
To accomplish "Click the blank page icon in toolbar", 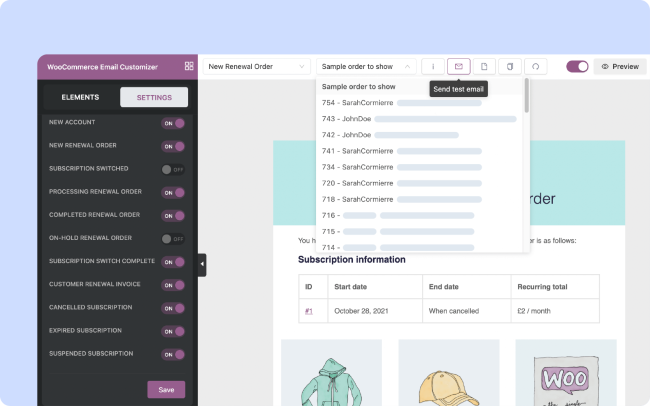I will point(484,66).
